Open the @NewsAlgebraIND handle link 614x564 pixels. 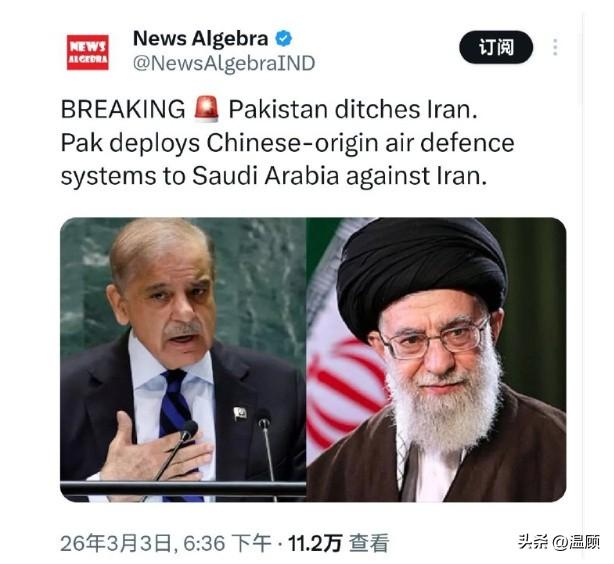coord(224,63)
